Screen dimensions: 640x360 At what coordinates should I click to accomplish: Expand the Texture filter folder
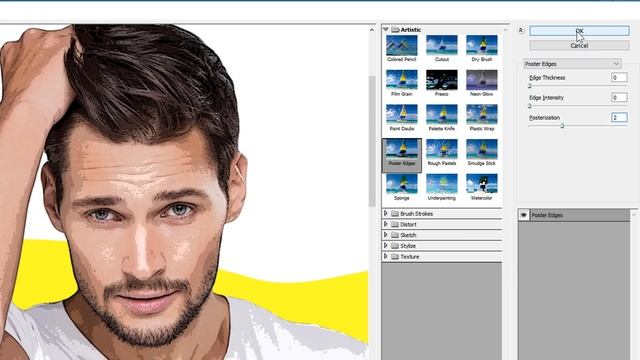(x=386, y=256)
